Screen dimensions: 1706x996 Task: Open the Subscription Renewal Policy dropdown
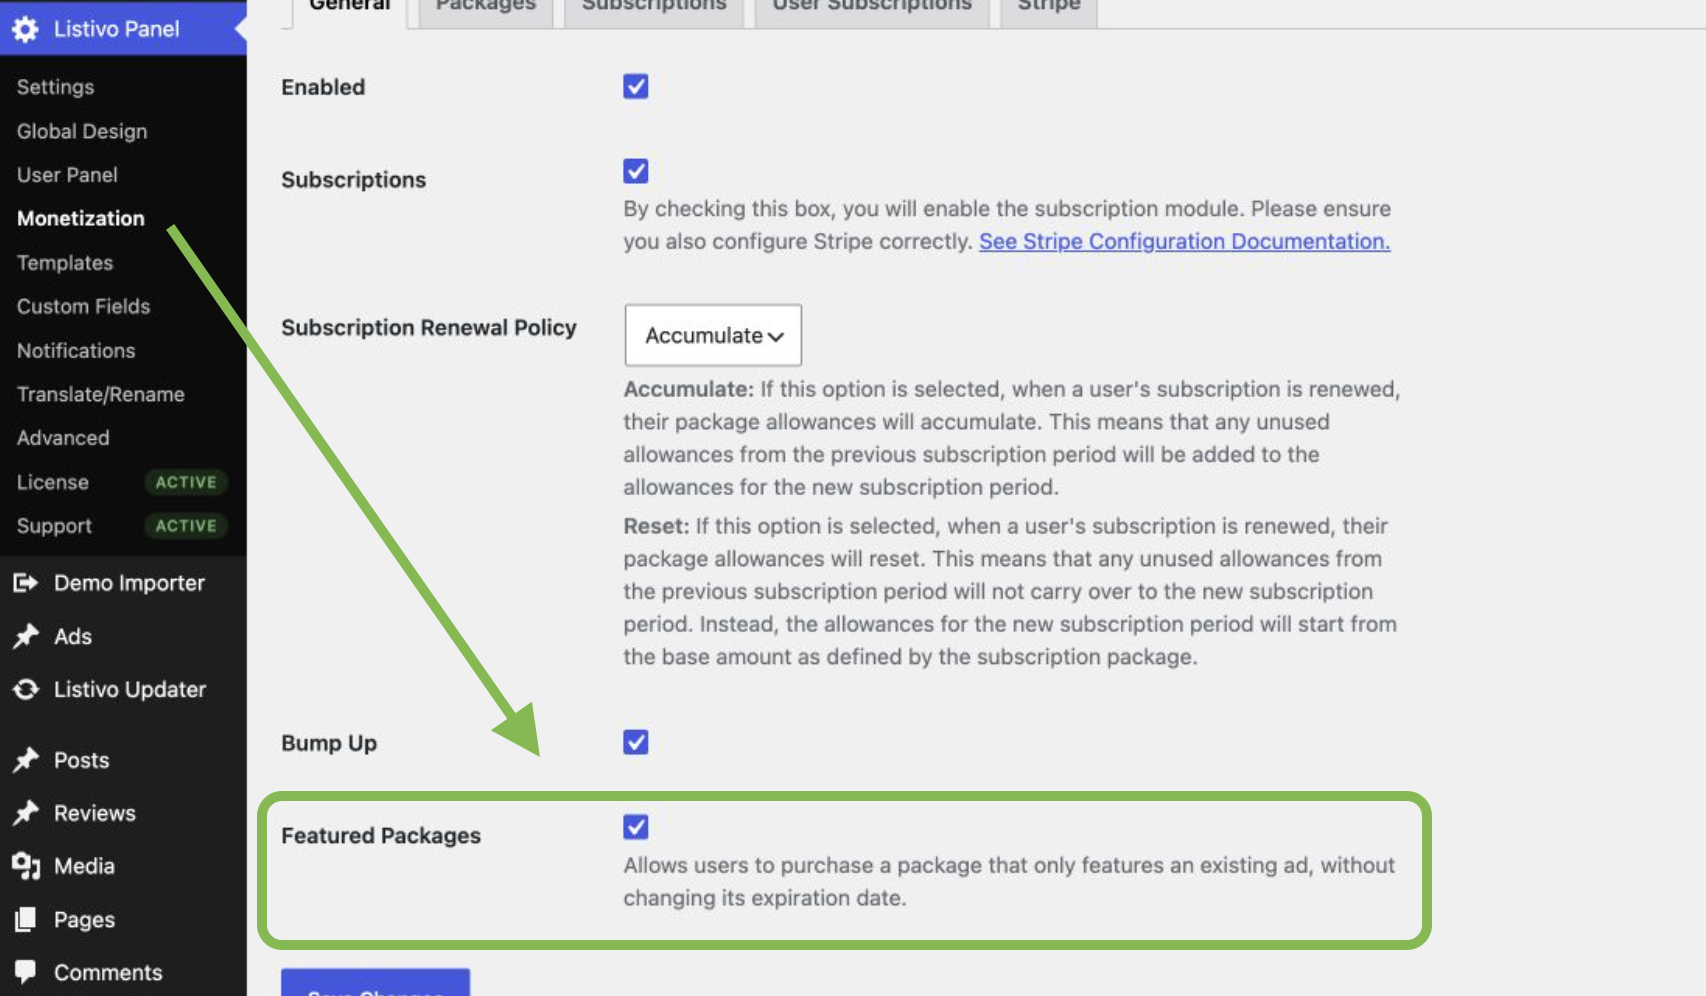click(x=713, y=335)
